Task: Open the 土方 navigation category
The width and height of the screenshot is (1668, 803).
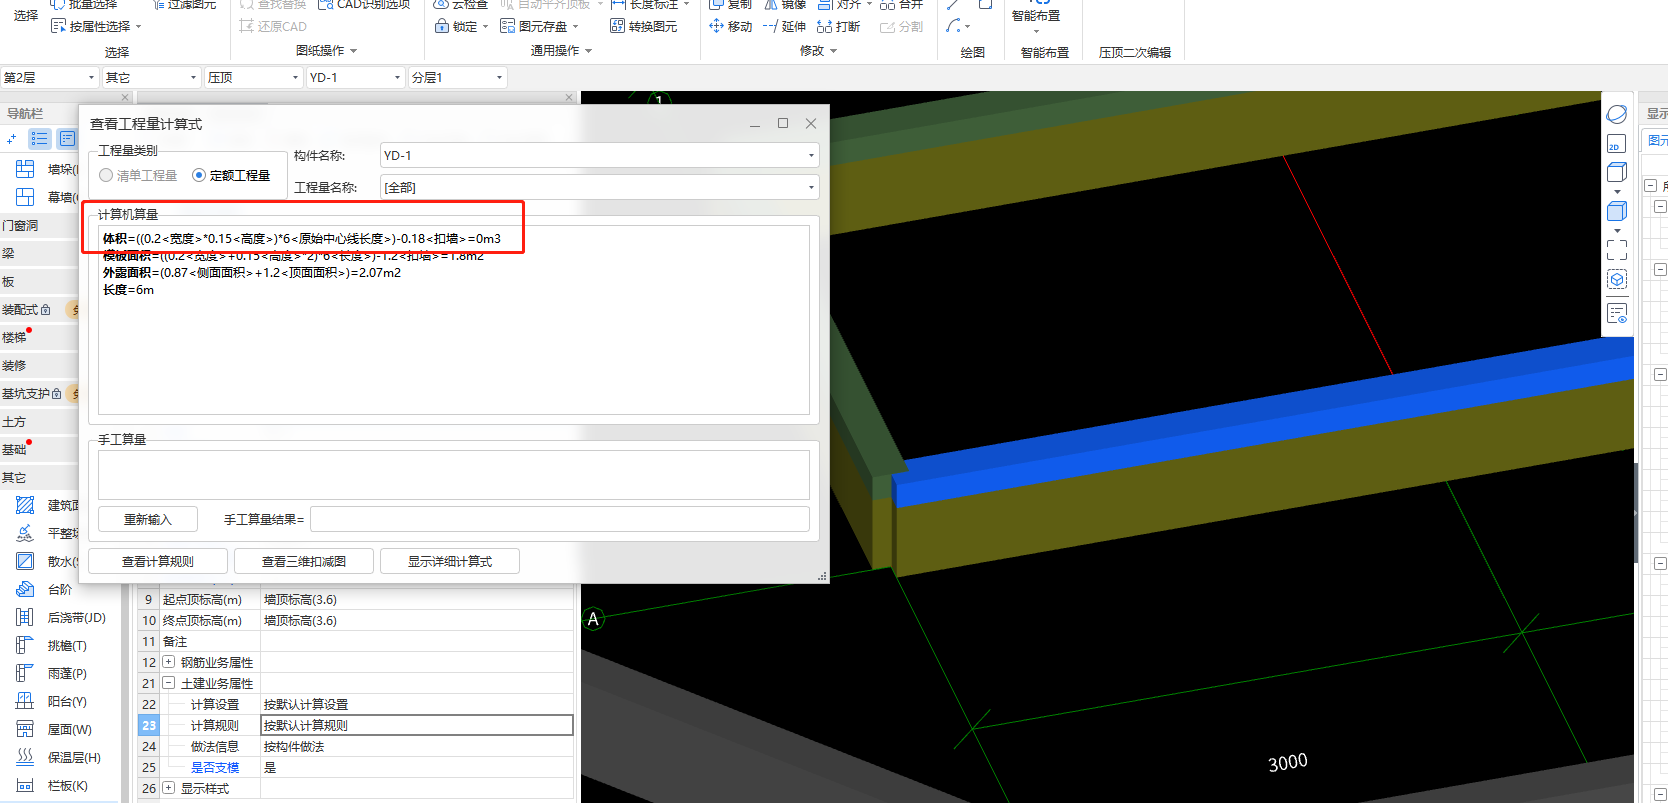Action: tap(39, 422)
